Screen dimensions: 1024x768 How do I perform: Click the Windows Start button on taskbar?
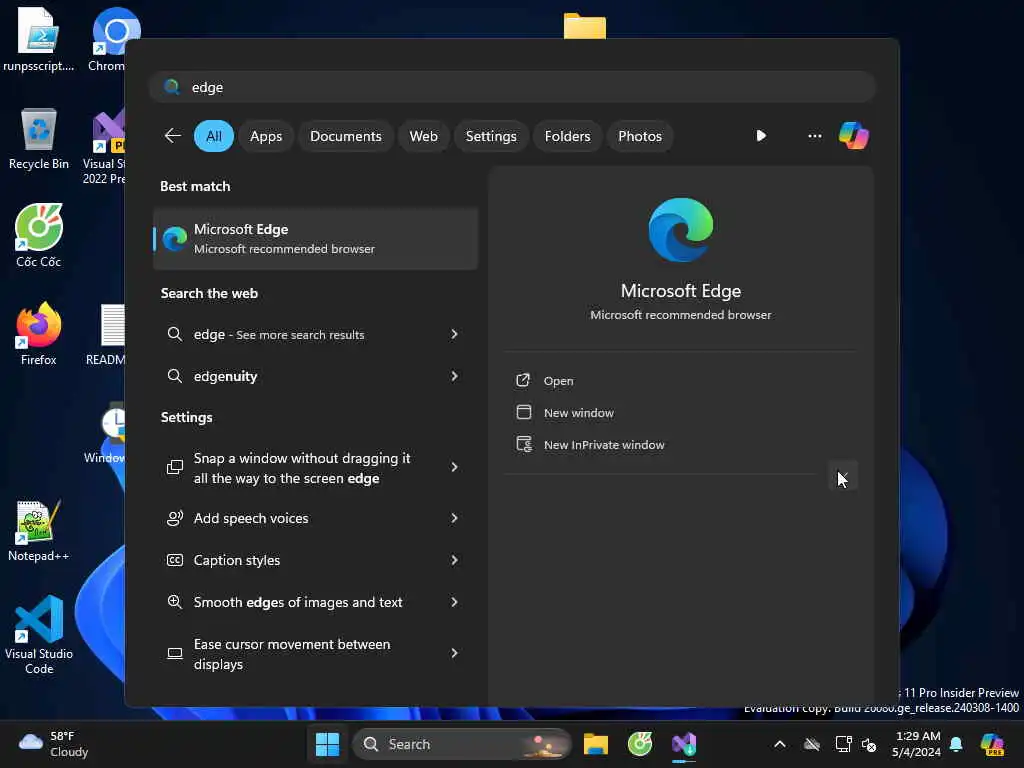327,744
